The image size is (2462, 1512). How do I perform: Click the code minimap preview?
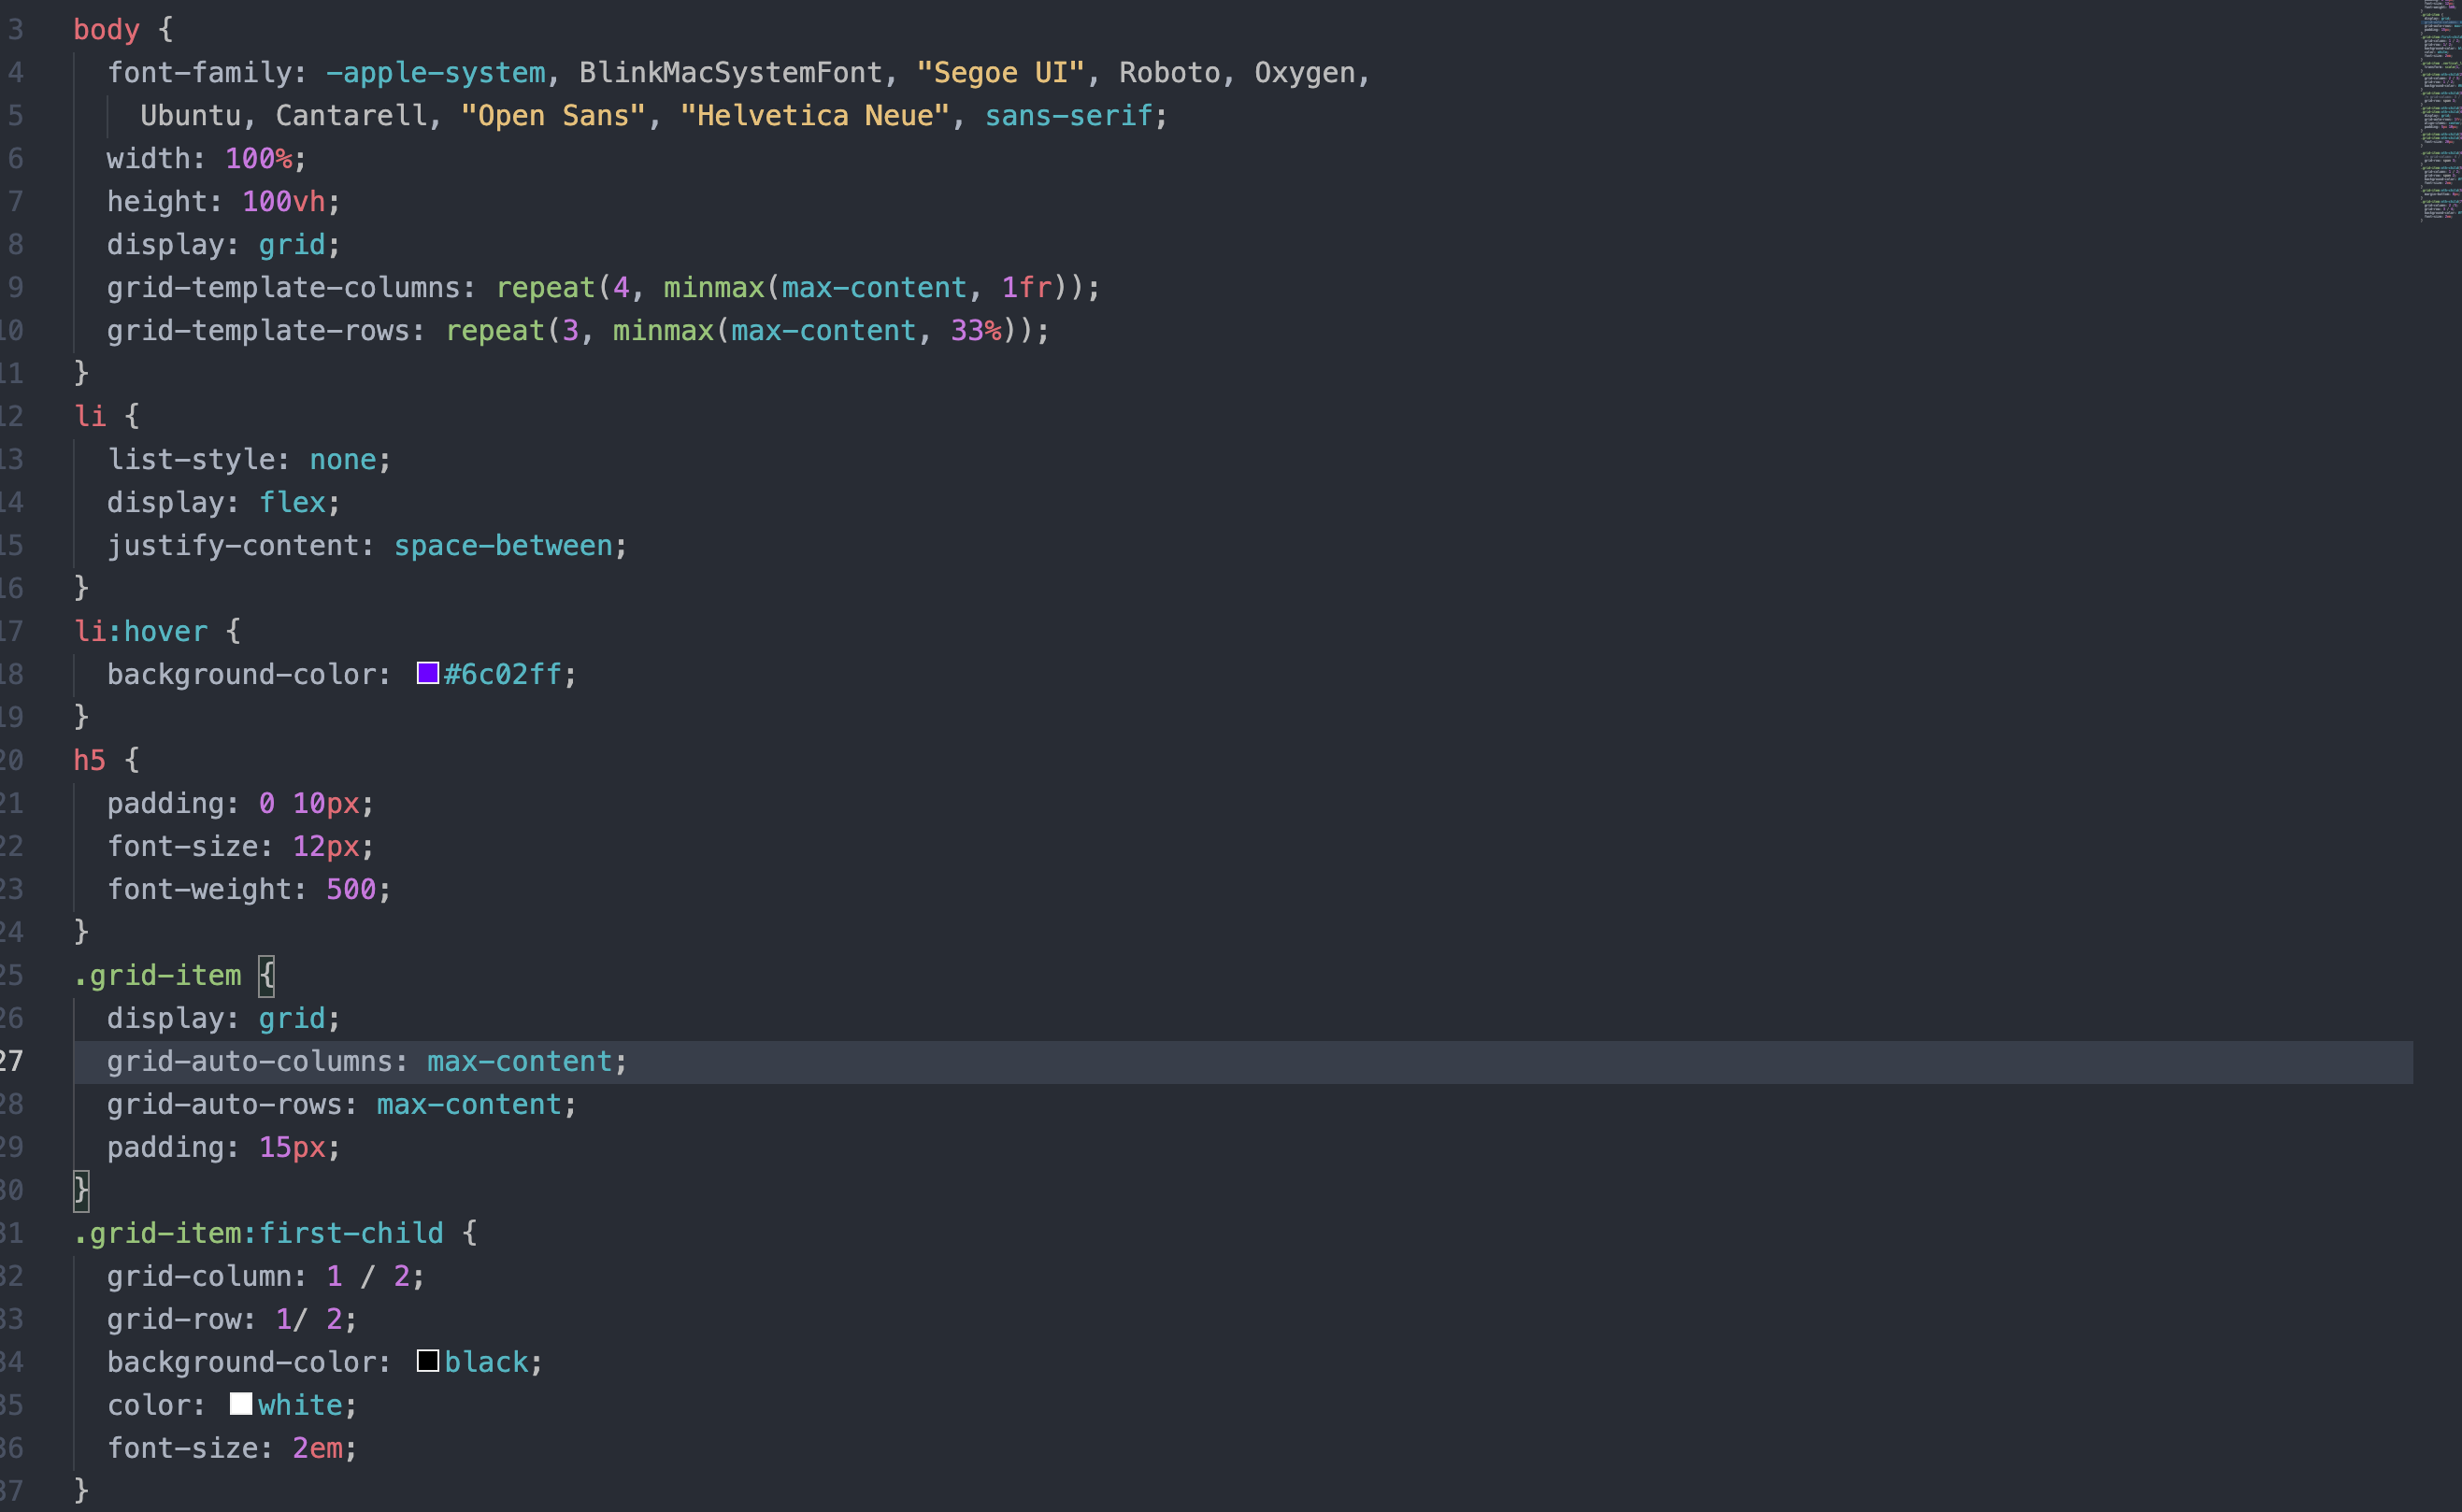click(x=2440, y=110)
